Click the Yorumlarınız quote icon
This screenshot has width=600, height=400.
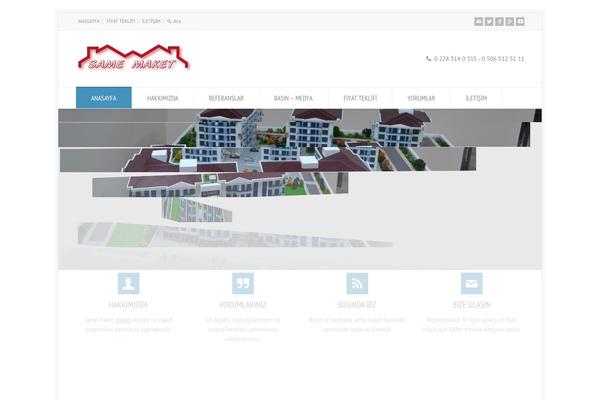pos(243,283)
